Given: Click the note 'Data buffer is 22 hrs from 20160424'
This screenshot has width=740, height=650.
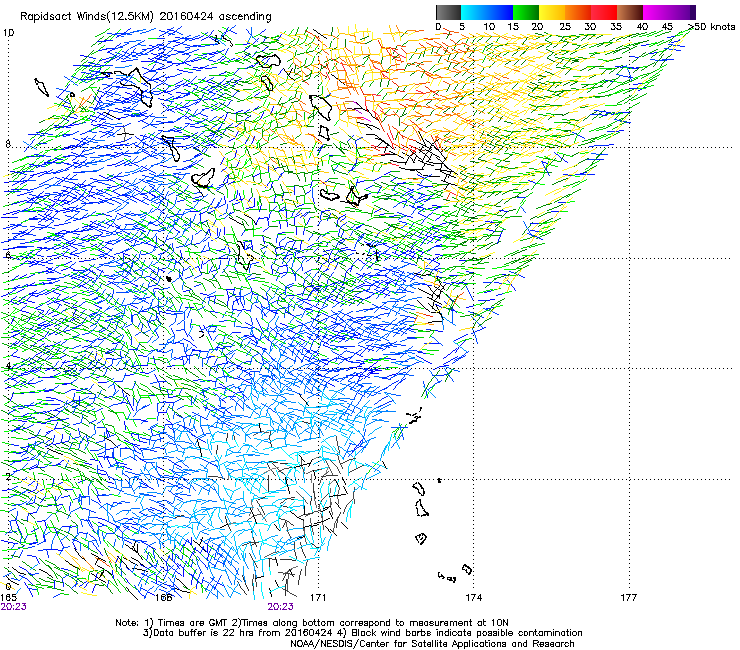Looking at the screenshot, I should (243, 633).
